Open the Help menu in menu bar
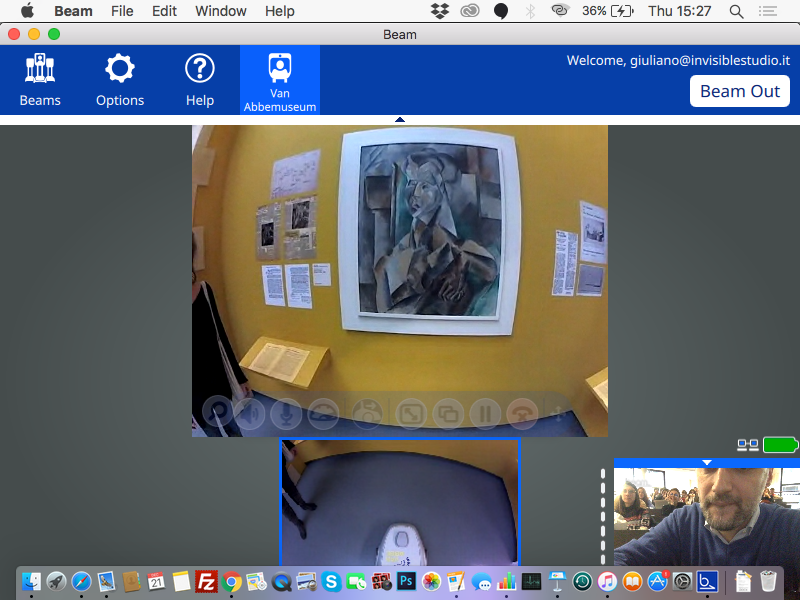The image size is (800, 600). 280,11
